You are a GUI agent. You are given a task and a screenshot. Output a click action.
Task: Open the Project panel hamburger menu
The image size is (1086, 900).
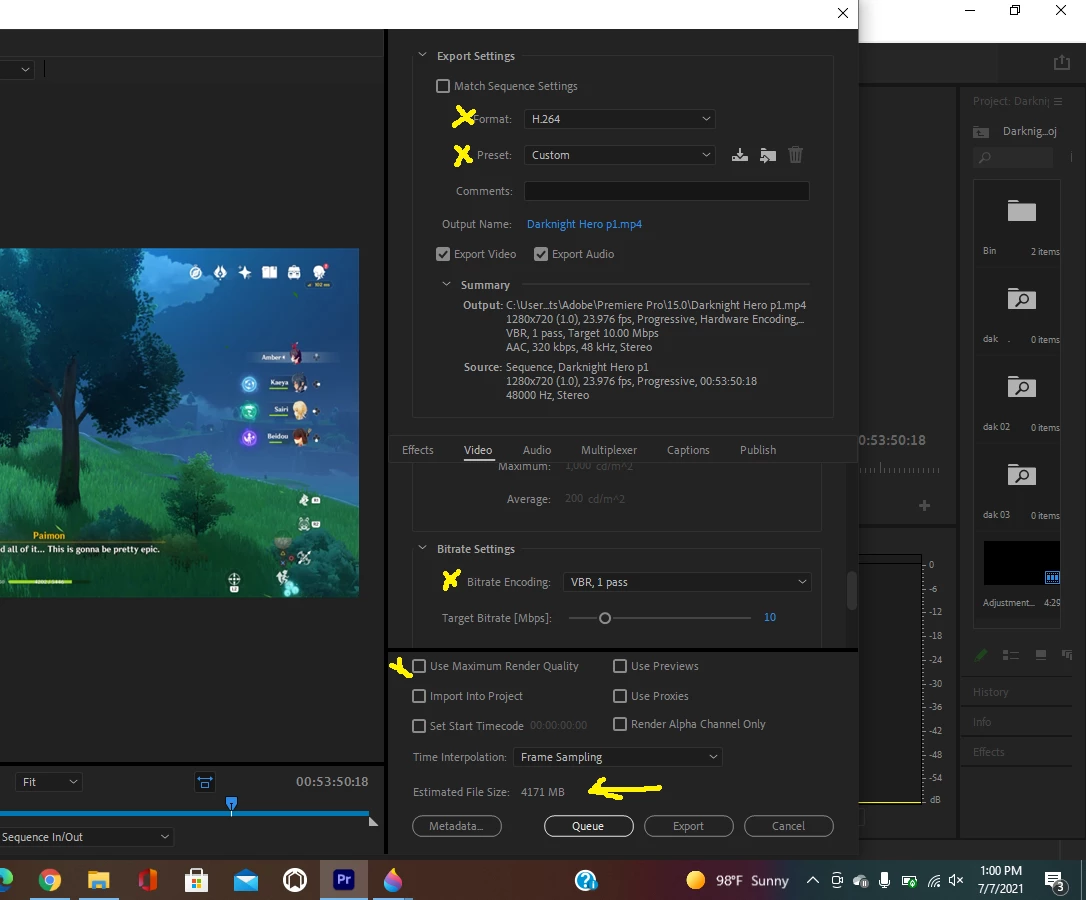1058,101
